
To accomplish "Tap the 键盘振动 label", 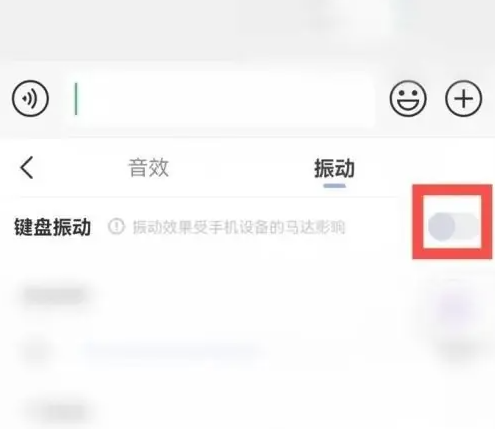I will tap(52, 227).
